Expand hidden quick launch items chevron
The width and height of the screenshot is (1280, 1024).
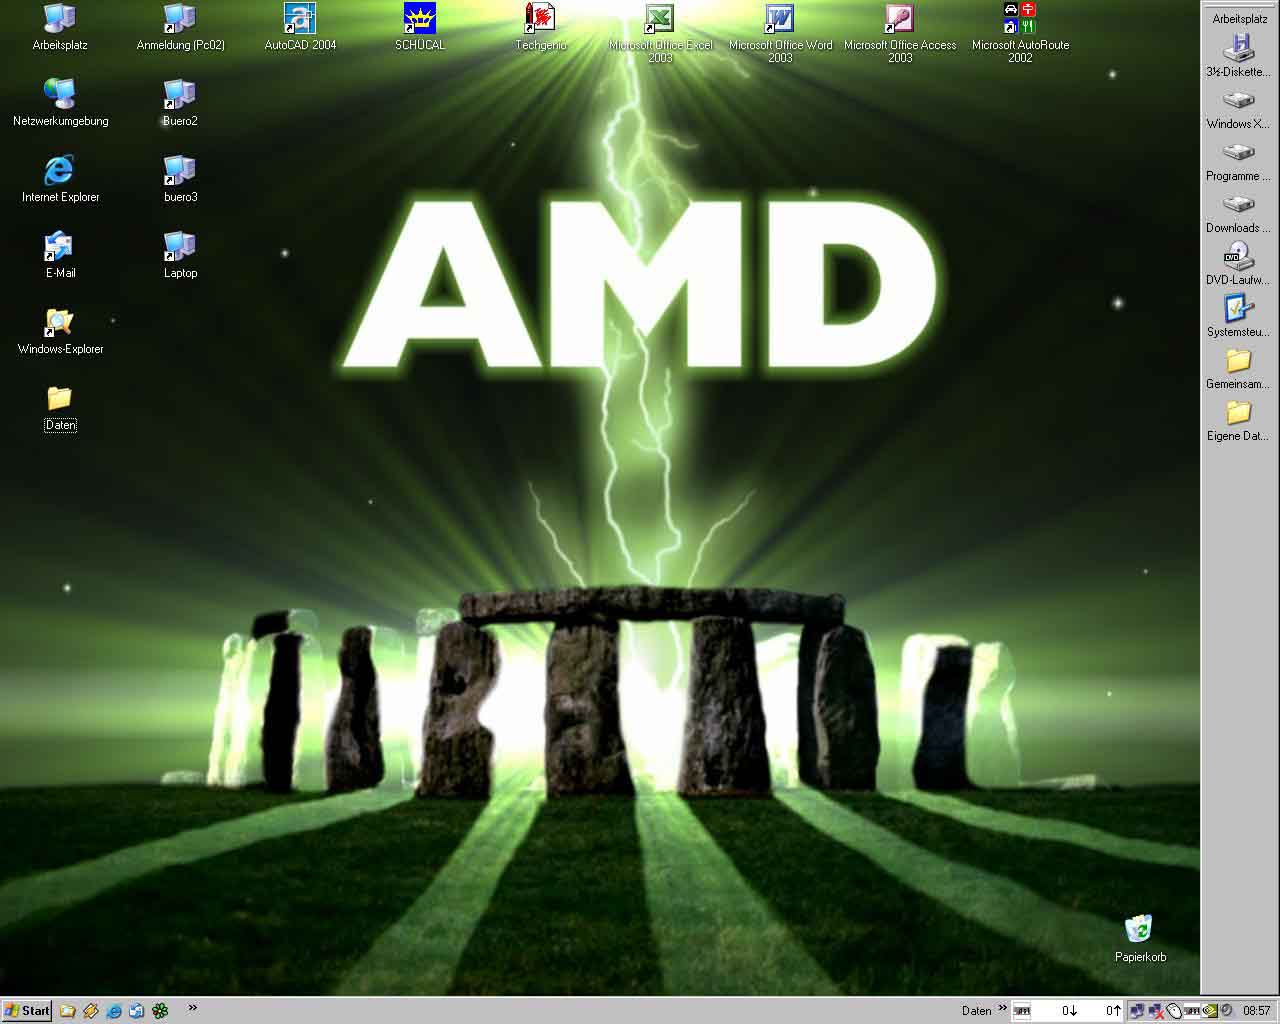point(192,1007)
